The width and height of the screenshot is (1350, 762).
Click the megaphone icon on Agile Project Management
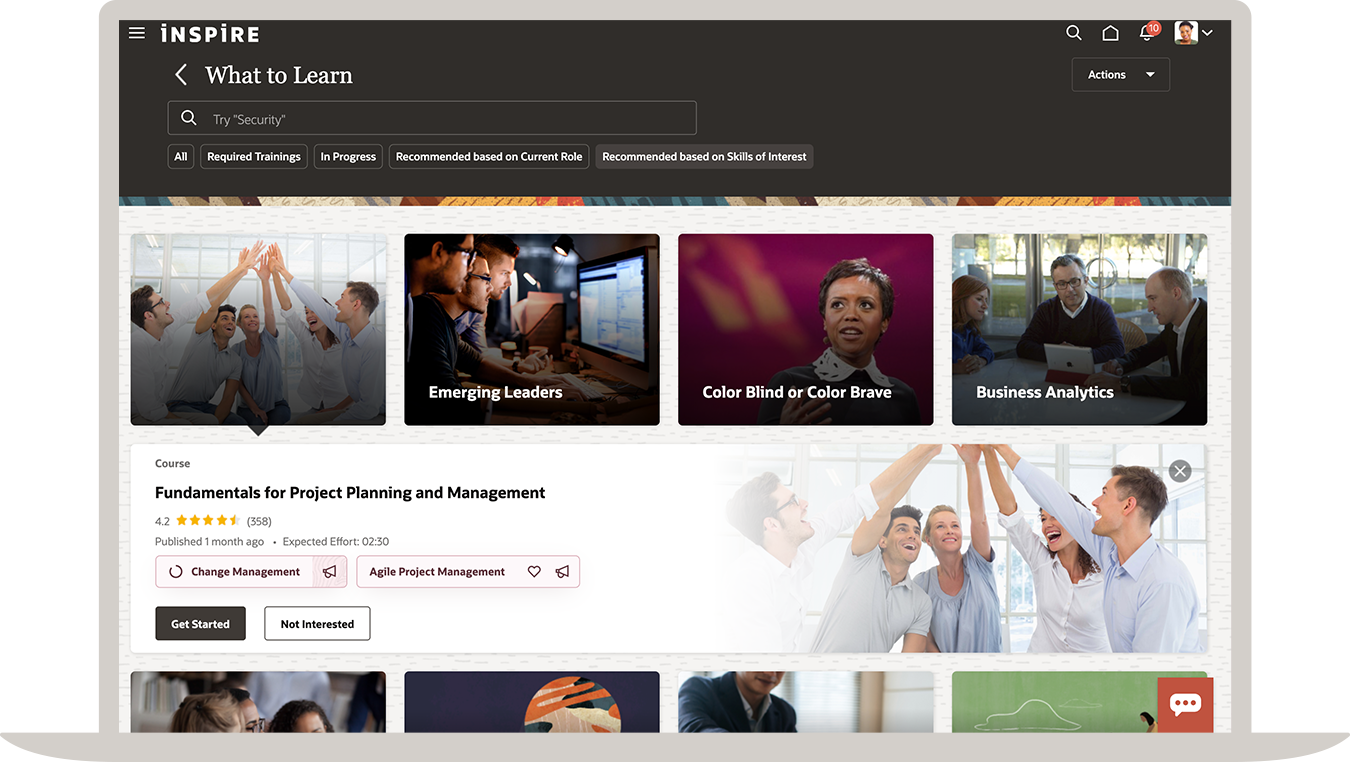562,572
